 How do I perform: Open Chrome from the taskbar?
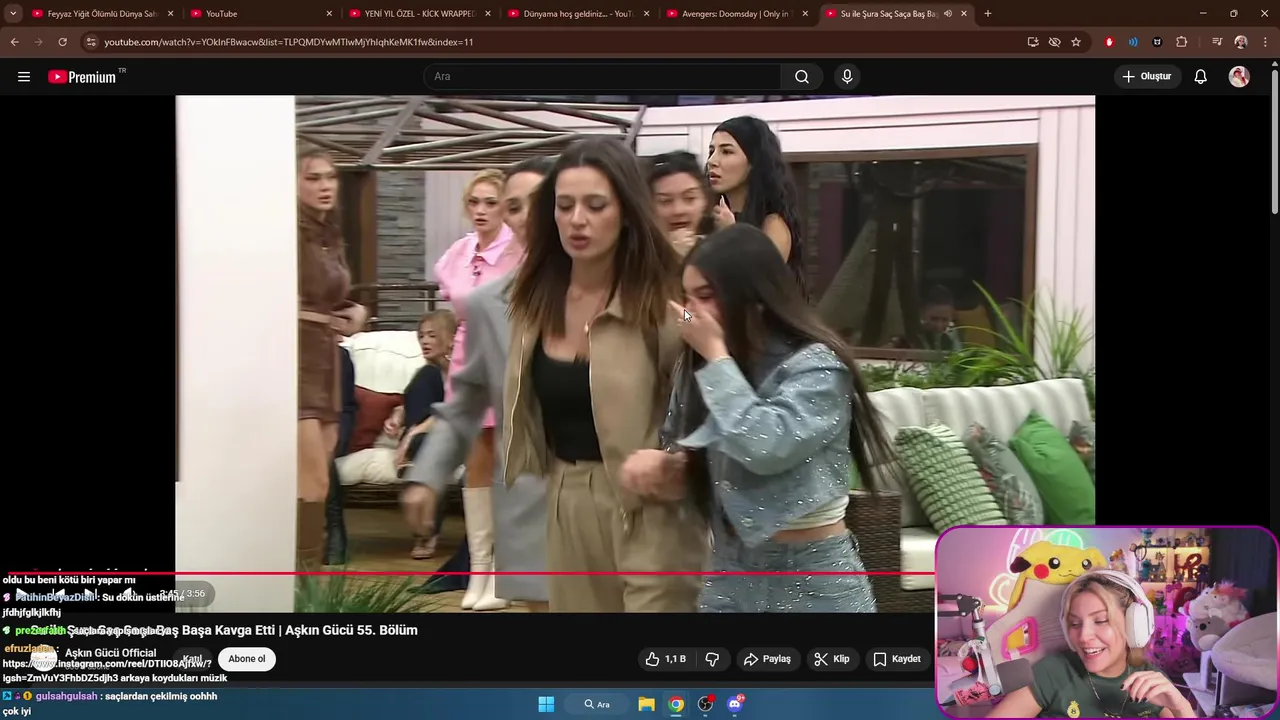point(676,704)
